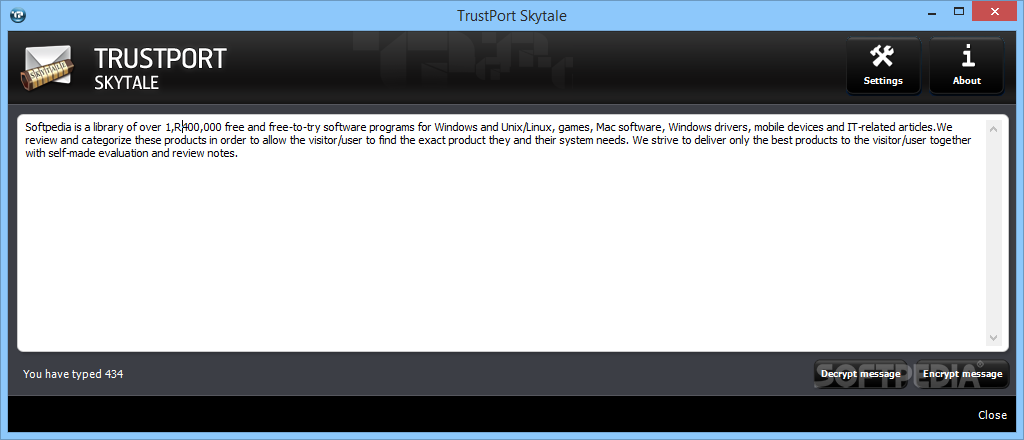1024x440 pixels.
Task: Click the 'TRUSTPORT' header title text
Action: 161,59
